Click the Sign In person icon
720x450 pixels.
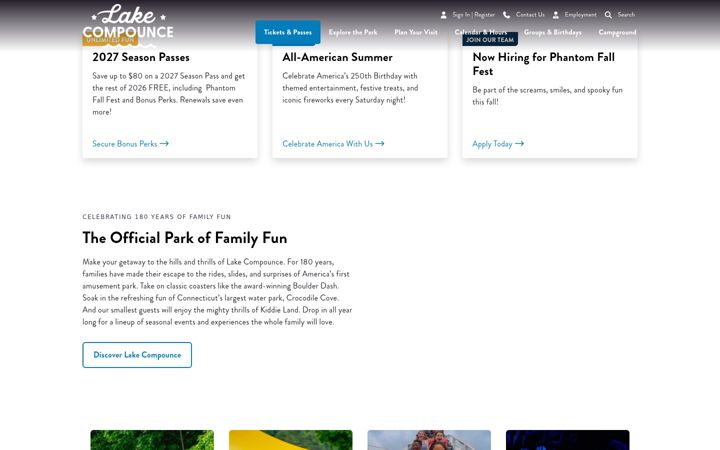444,15
